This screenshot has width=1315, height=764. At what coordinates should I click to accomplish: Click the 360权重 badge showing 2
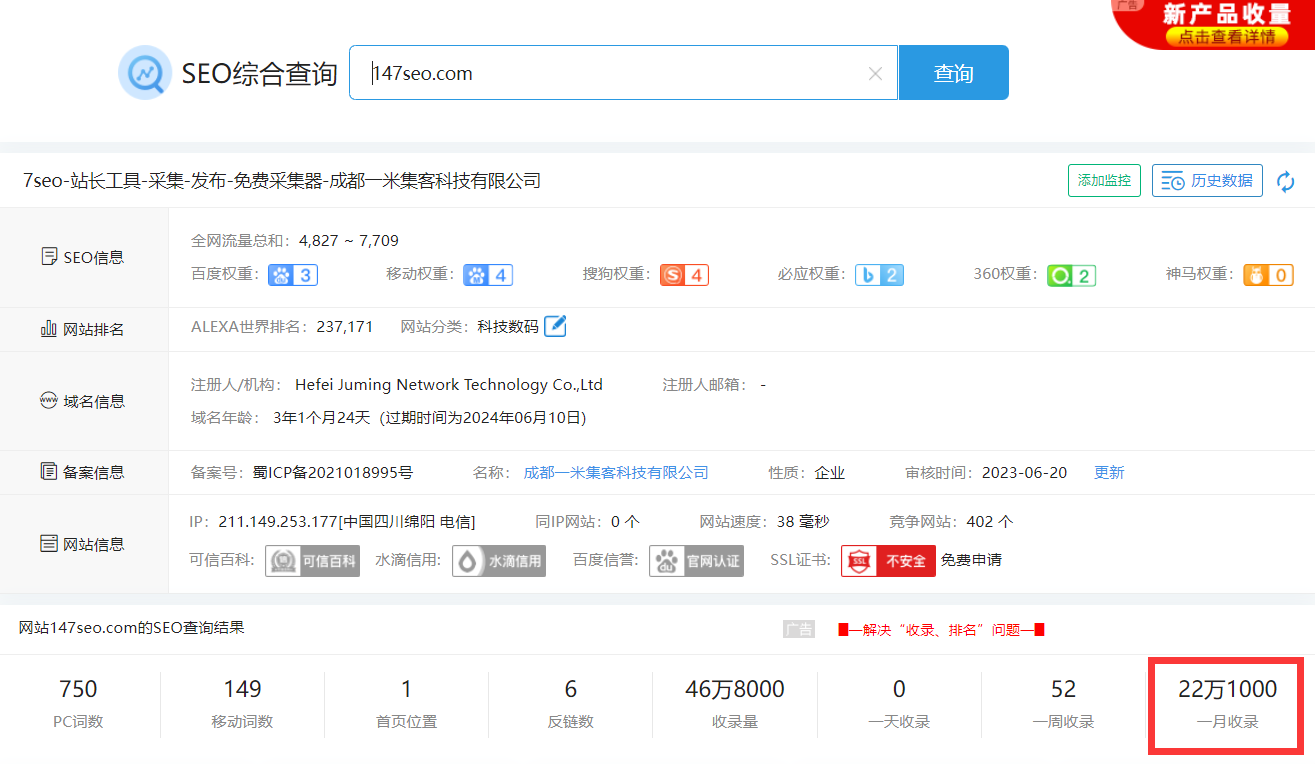tap(1071, 275)
